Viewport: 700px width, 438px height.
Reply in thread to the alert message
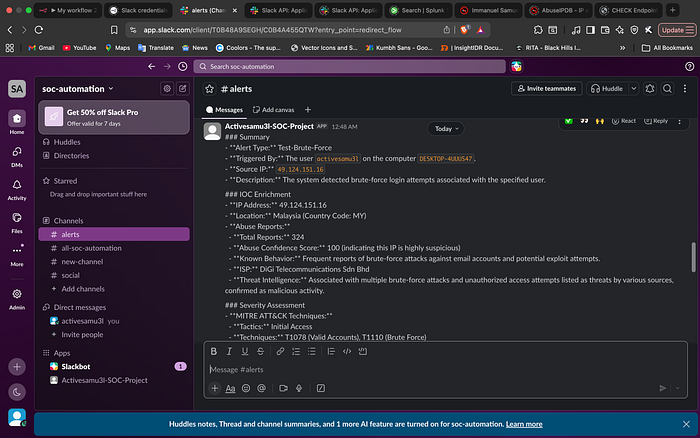656,121
